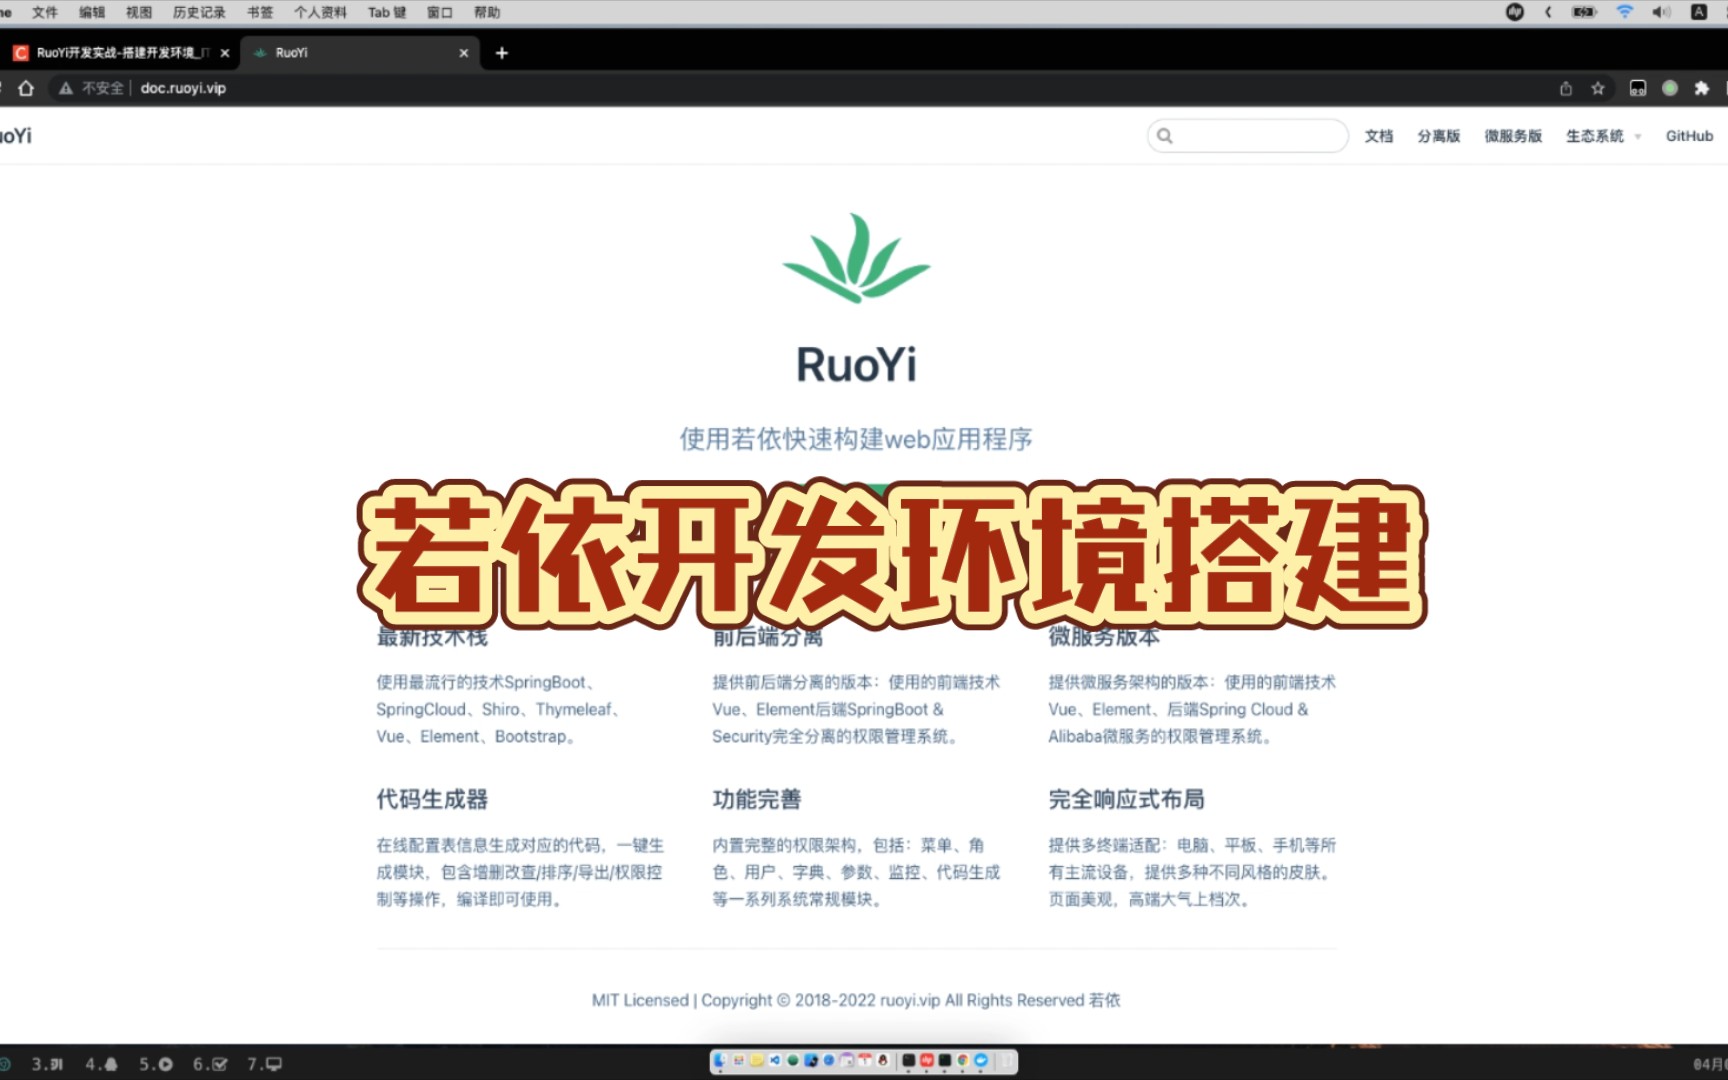Open the reading mode icon in address bar
Image resolution: width=1728 pixels, height=1080 pixels.
pos(1638,88)
